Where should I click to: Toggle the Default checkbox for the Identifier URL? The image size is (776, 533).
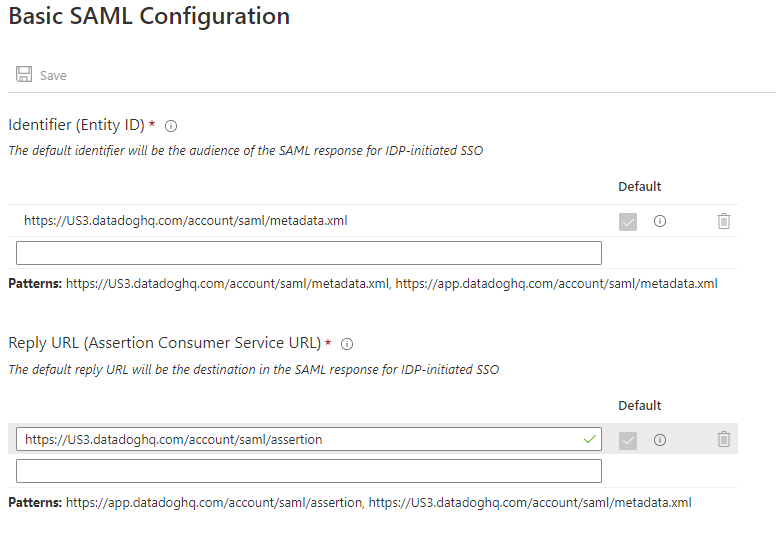click(x=628, y=221)
